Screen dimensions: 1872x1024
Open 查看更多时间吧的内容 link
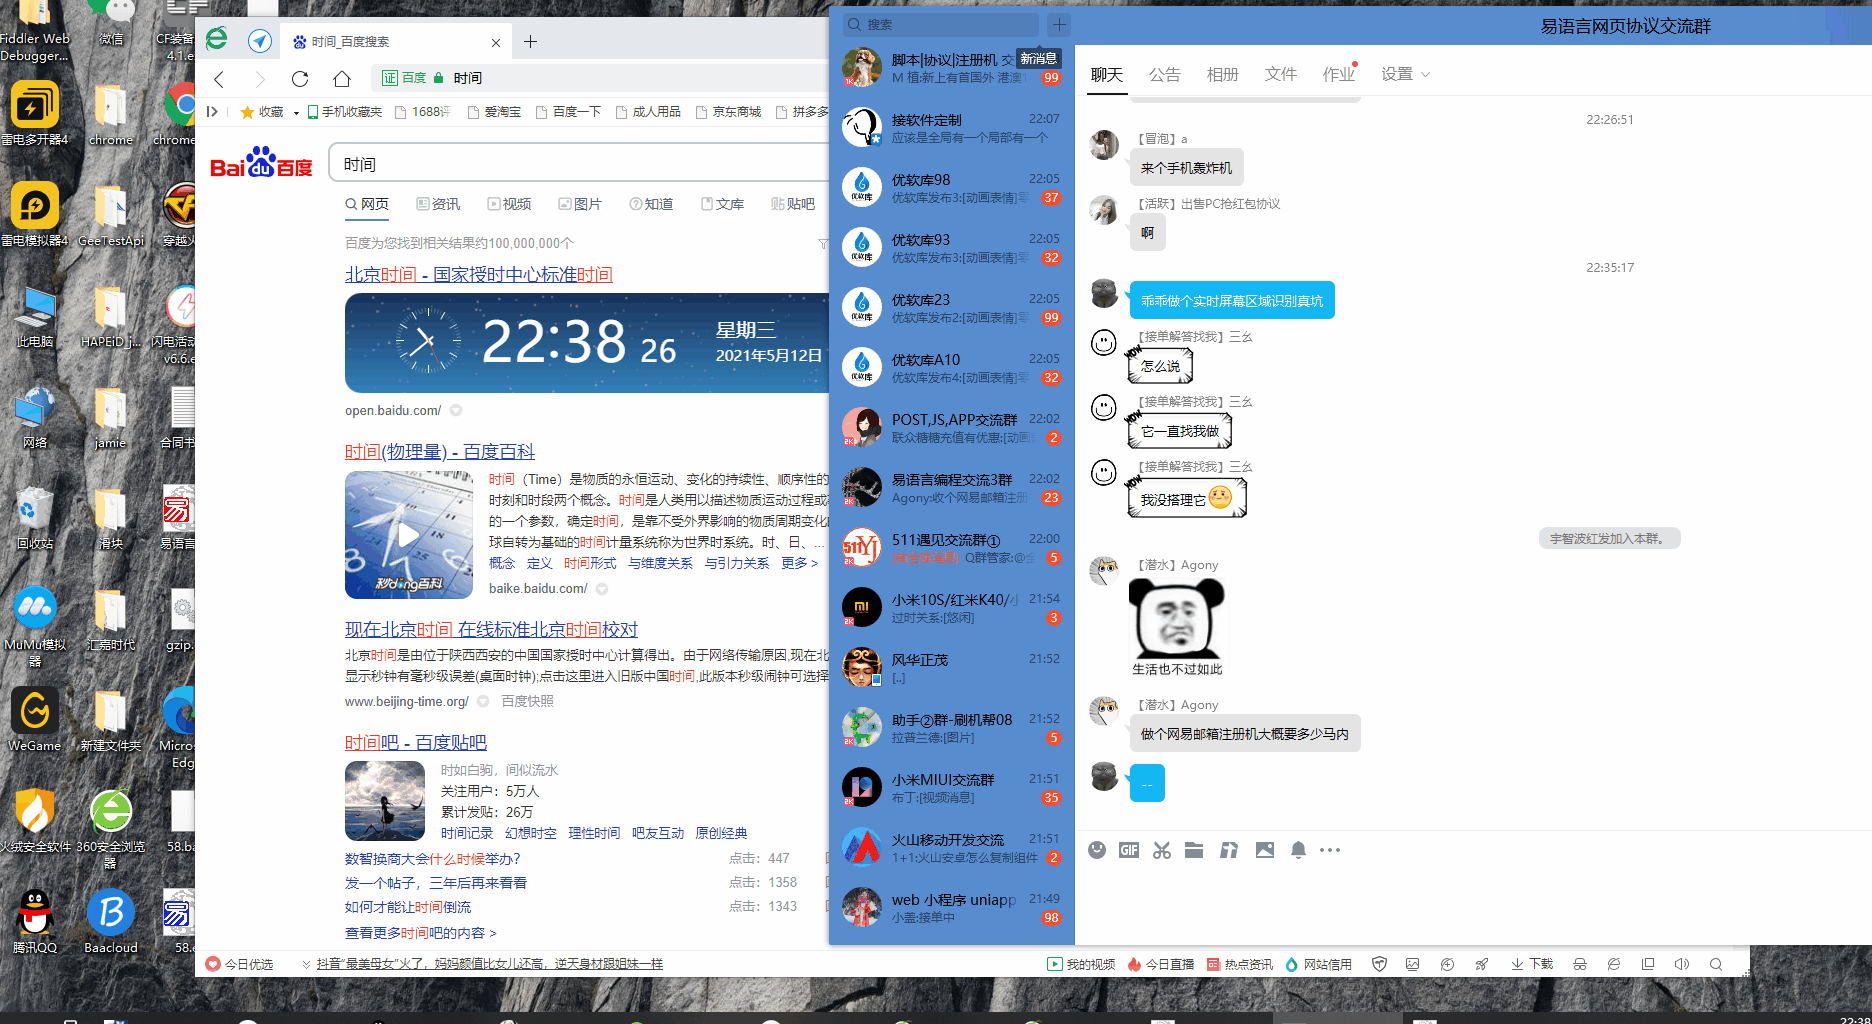click(421, 933)
